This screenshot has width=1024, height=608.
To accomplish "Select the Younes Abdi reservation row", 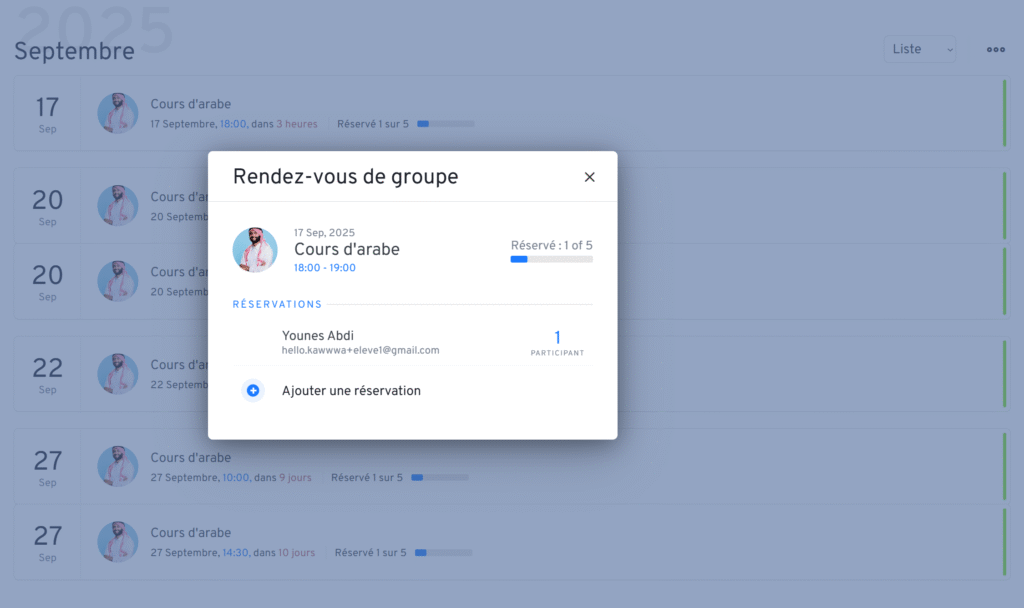I will [x=413, y=342].
